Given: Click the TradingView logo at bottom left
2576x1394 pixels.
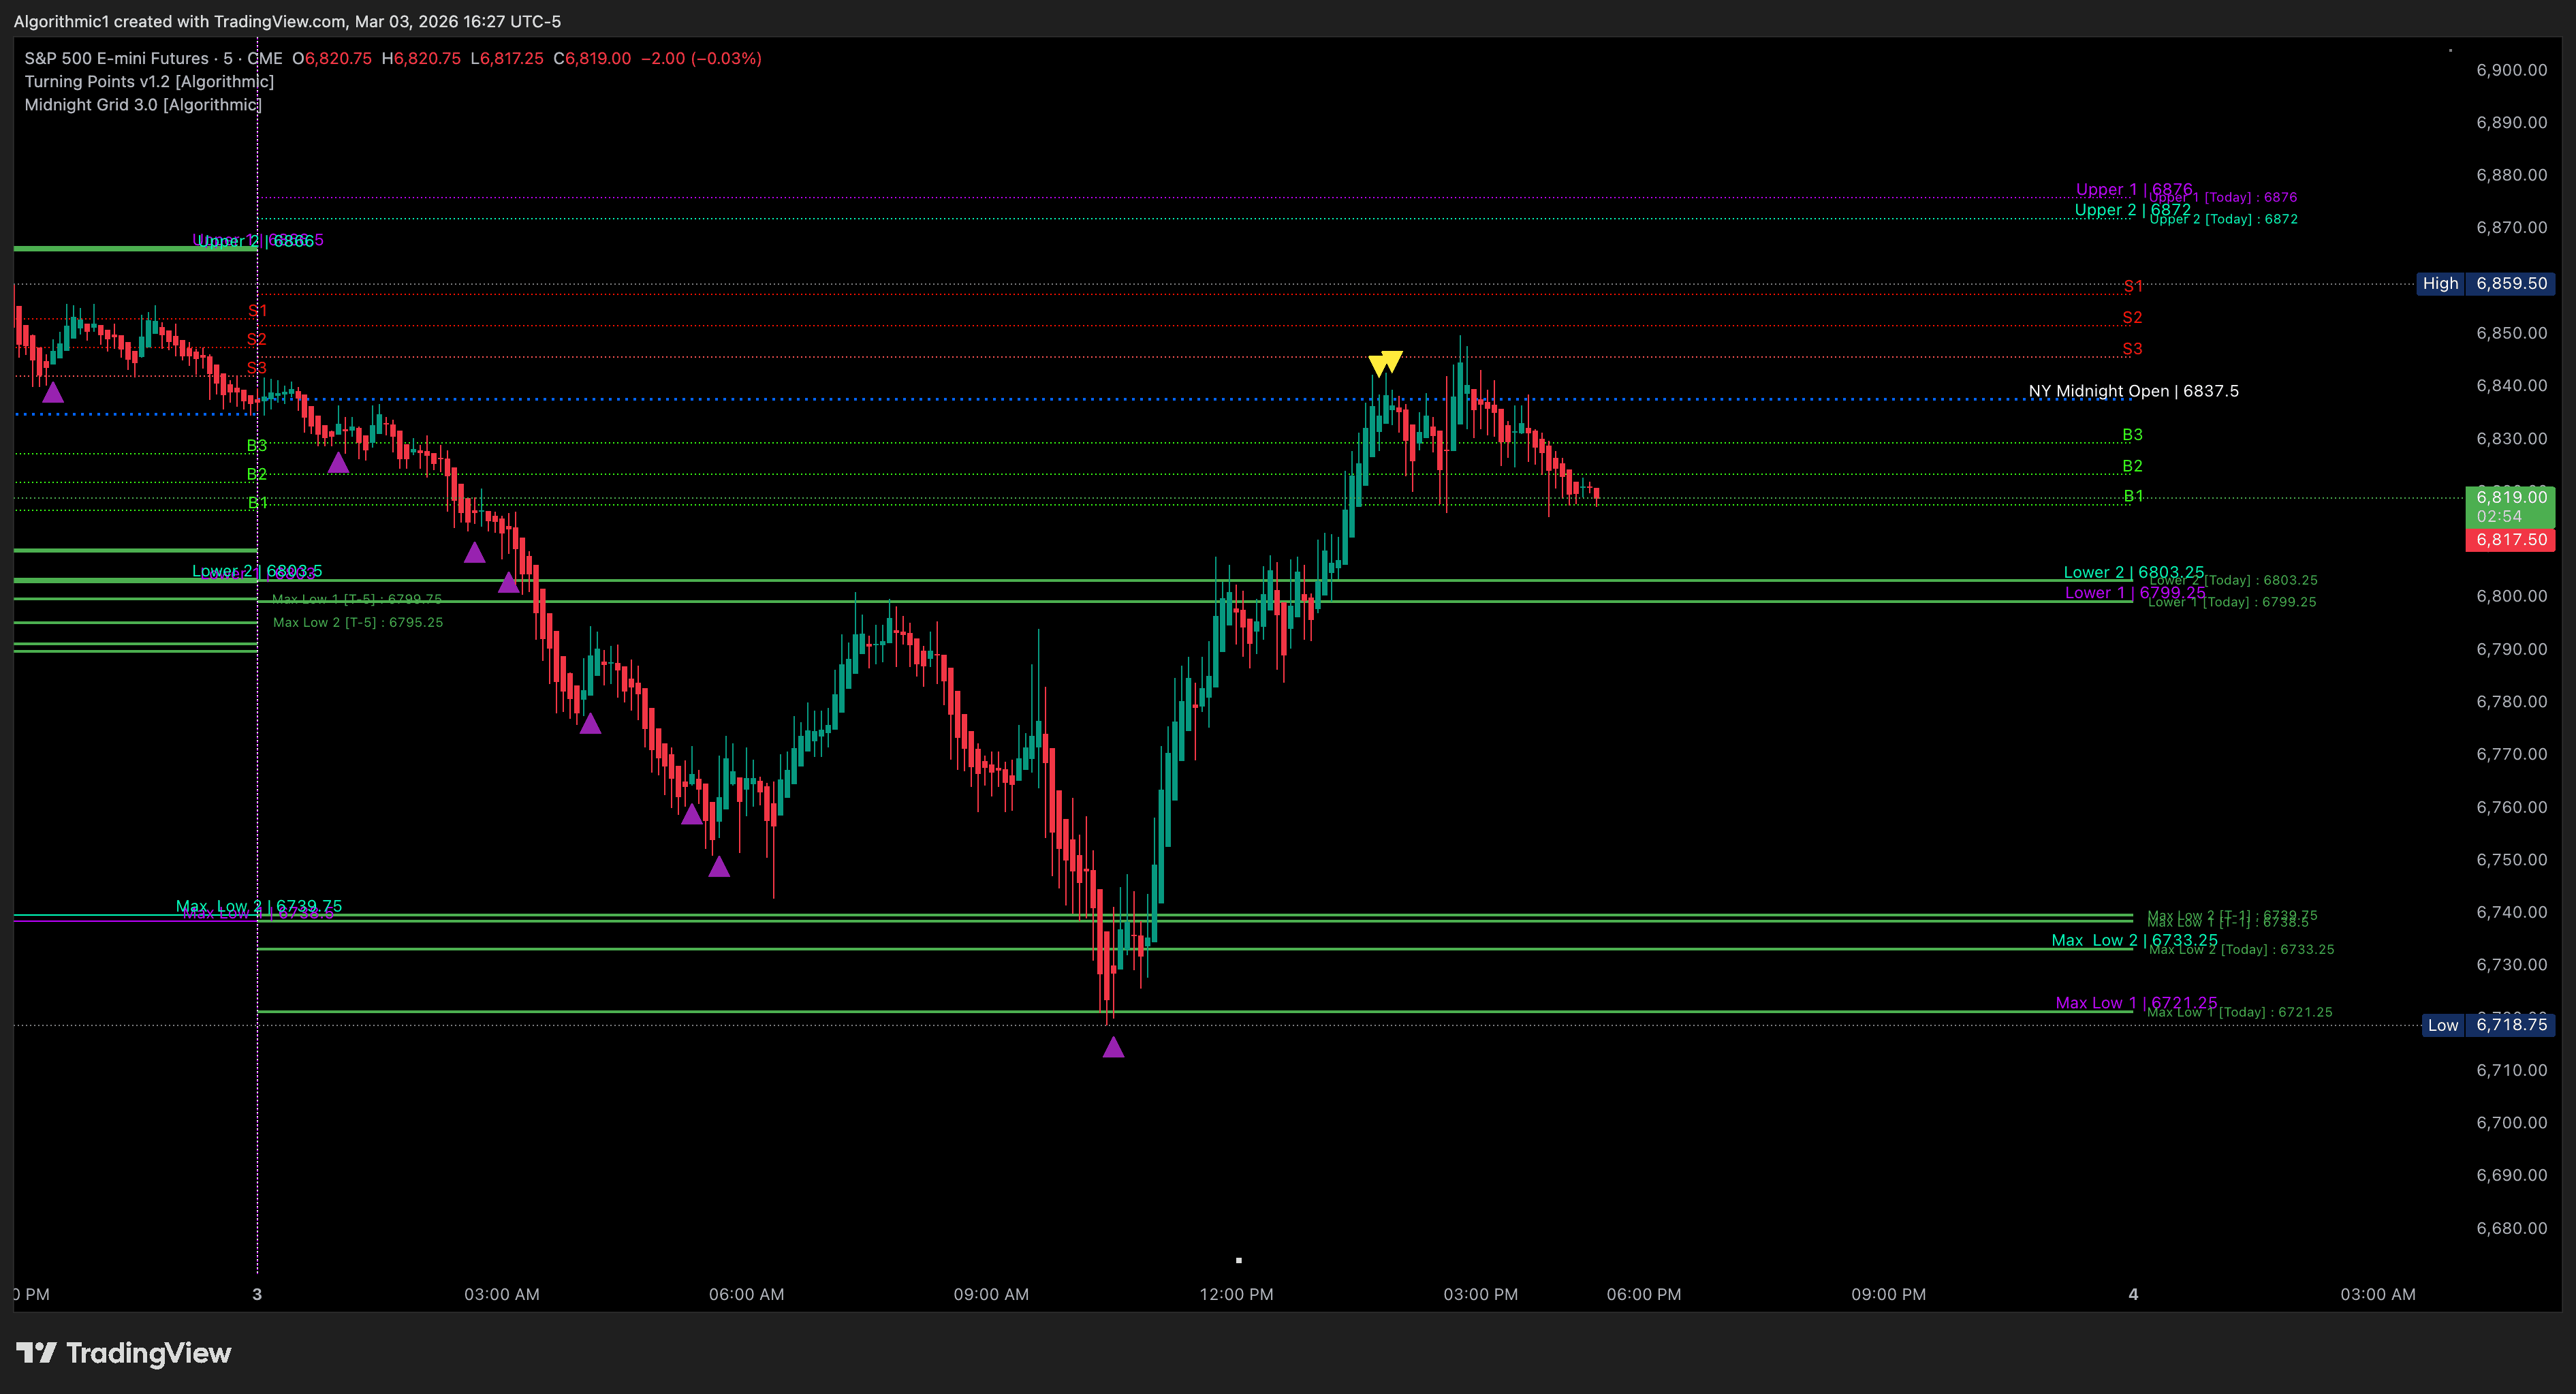Looking at the screenshot, I should tap(124, 1353).
